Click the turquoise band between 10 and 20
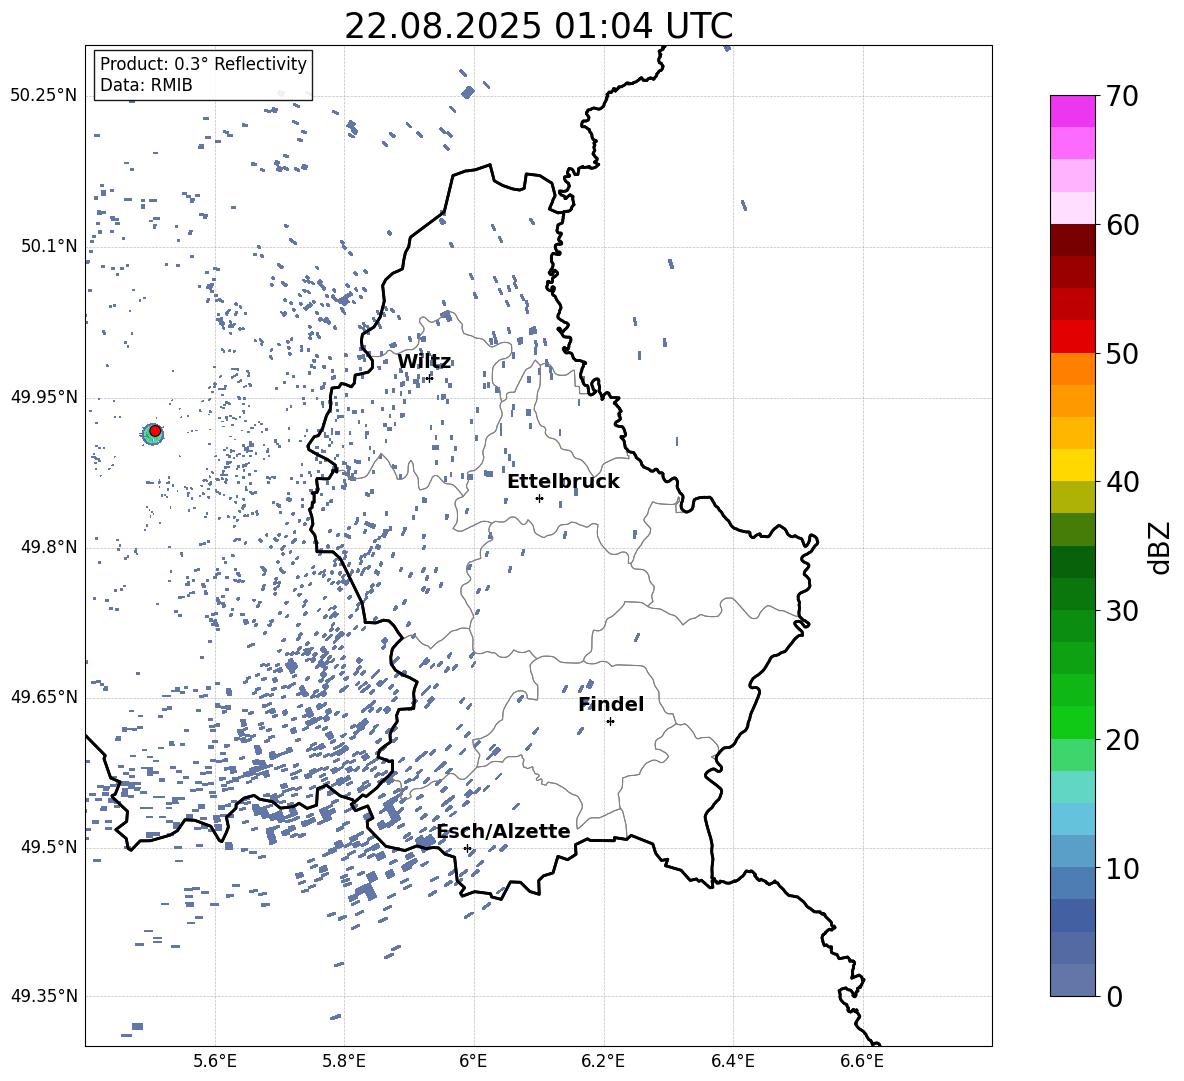The width and height of the screenshot is (1184, 1081). 1073,787
